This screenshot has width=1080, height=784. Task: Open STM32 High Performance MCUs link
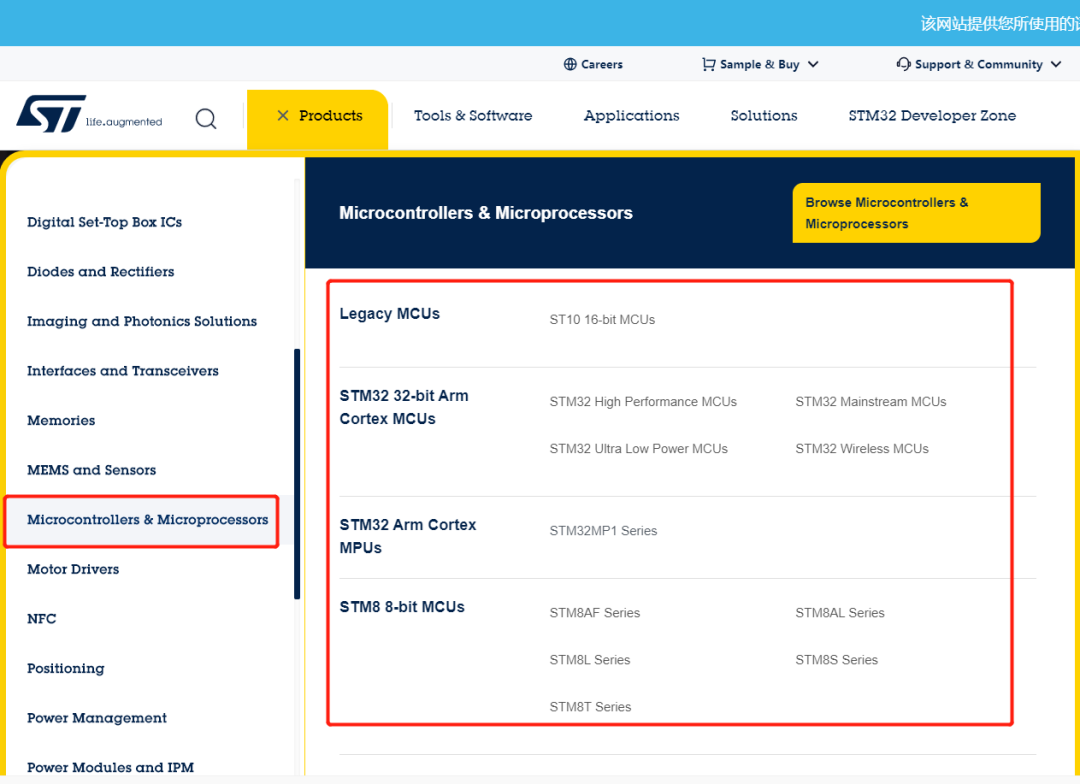coord(643,402)
